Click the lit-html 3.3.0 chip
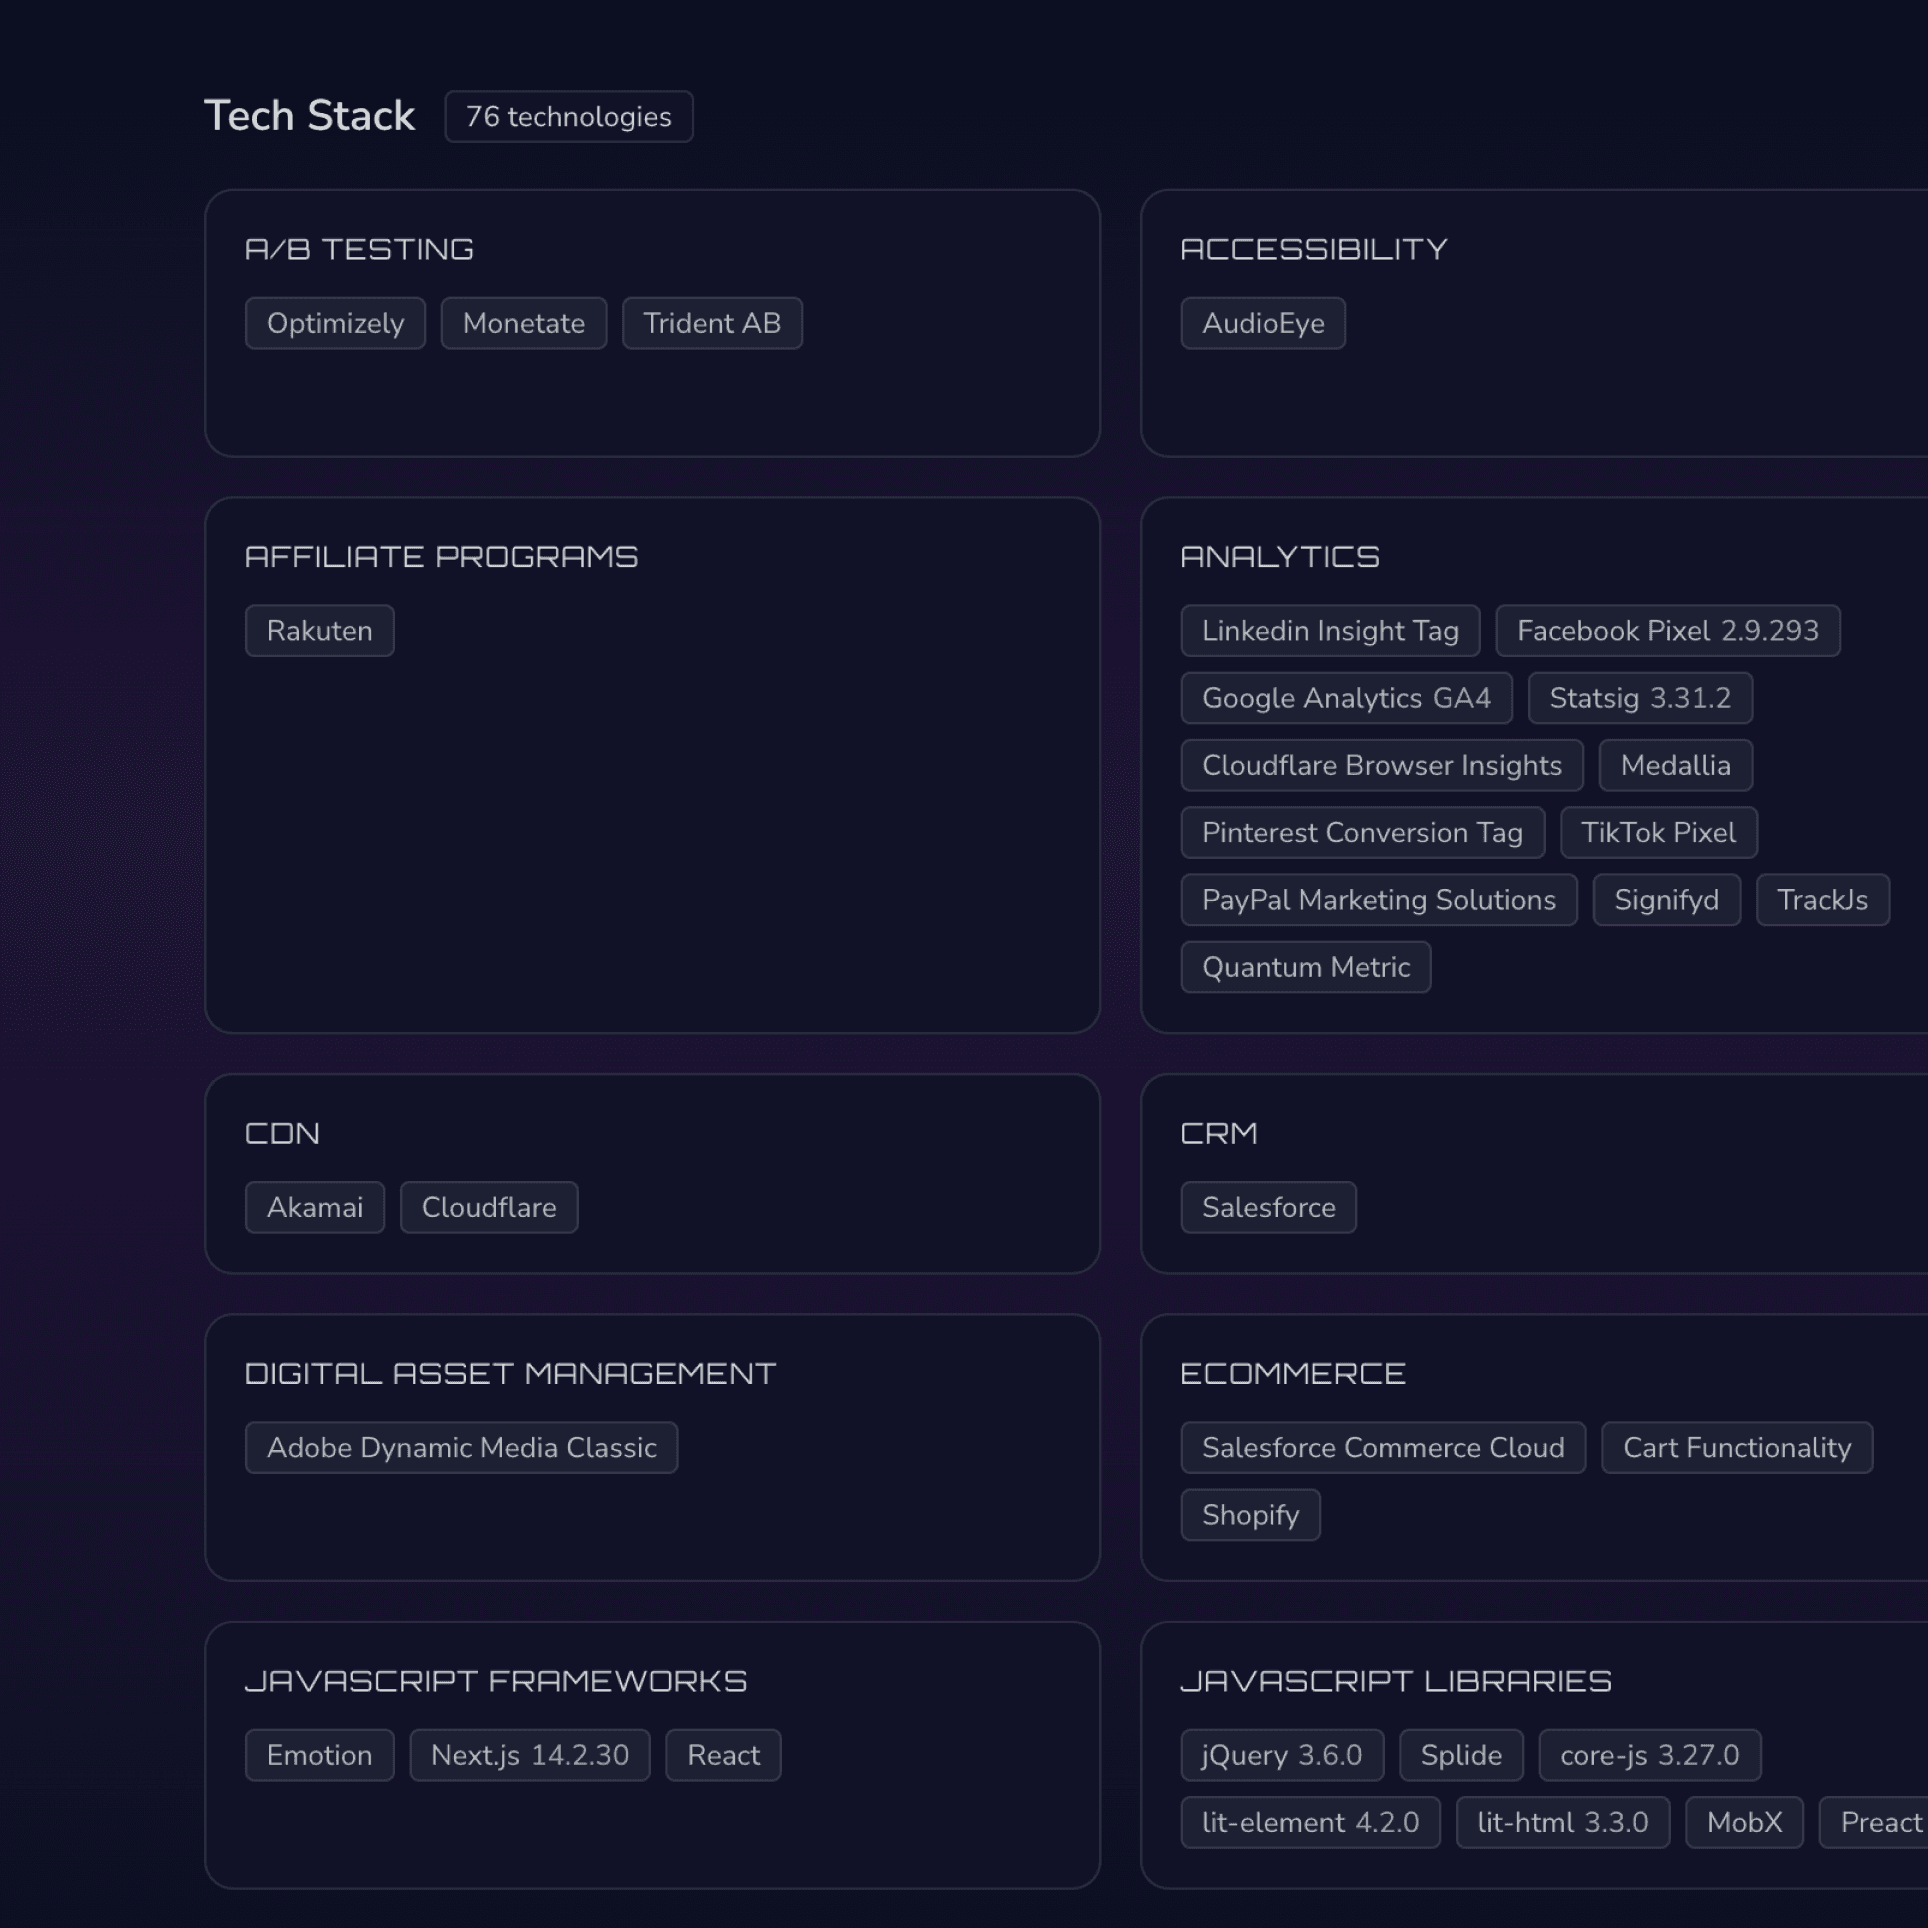Viewport: 1928px width, 1928px height. click(1563, 1823)
